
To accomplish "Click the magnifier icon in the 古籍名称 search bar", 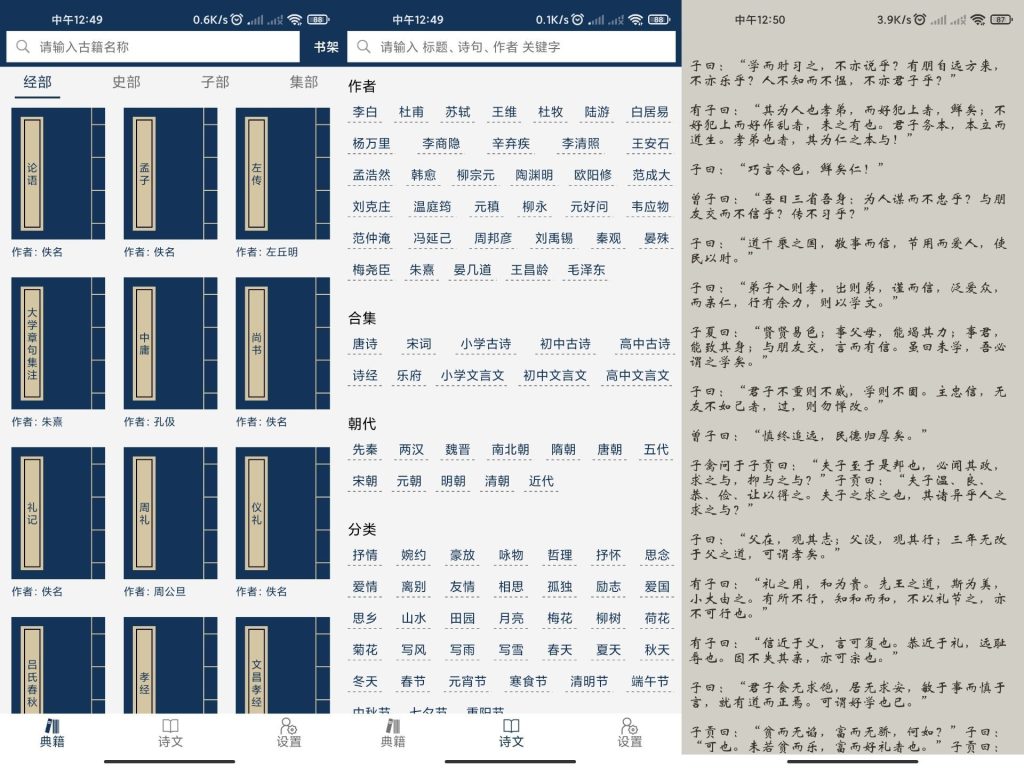I will [22, 47].
